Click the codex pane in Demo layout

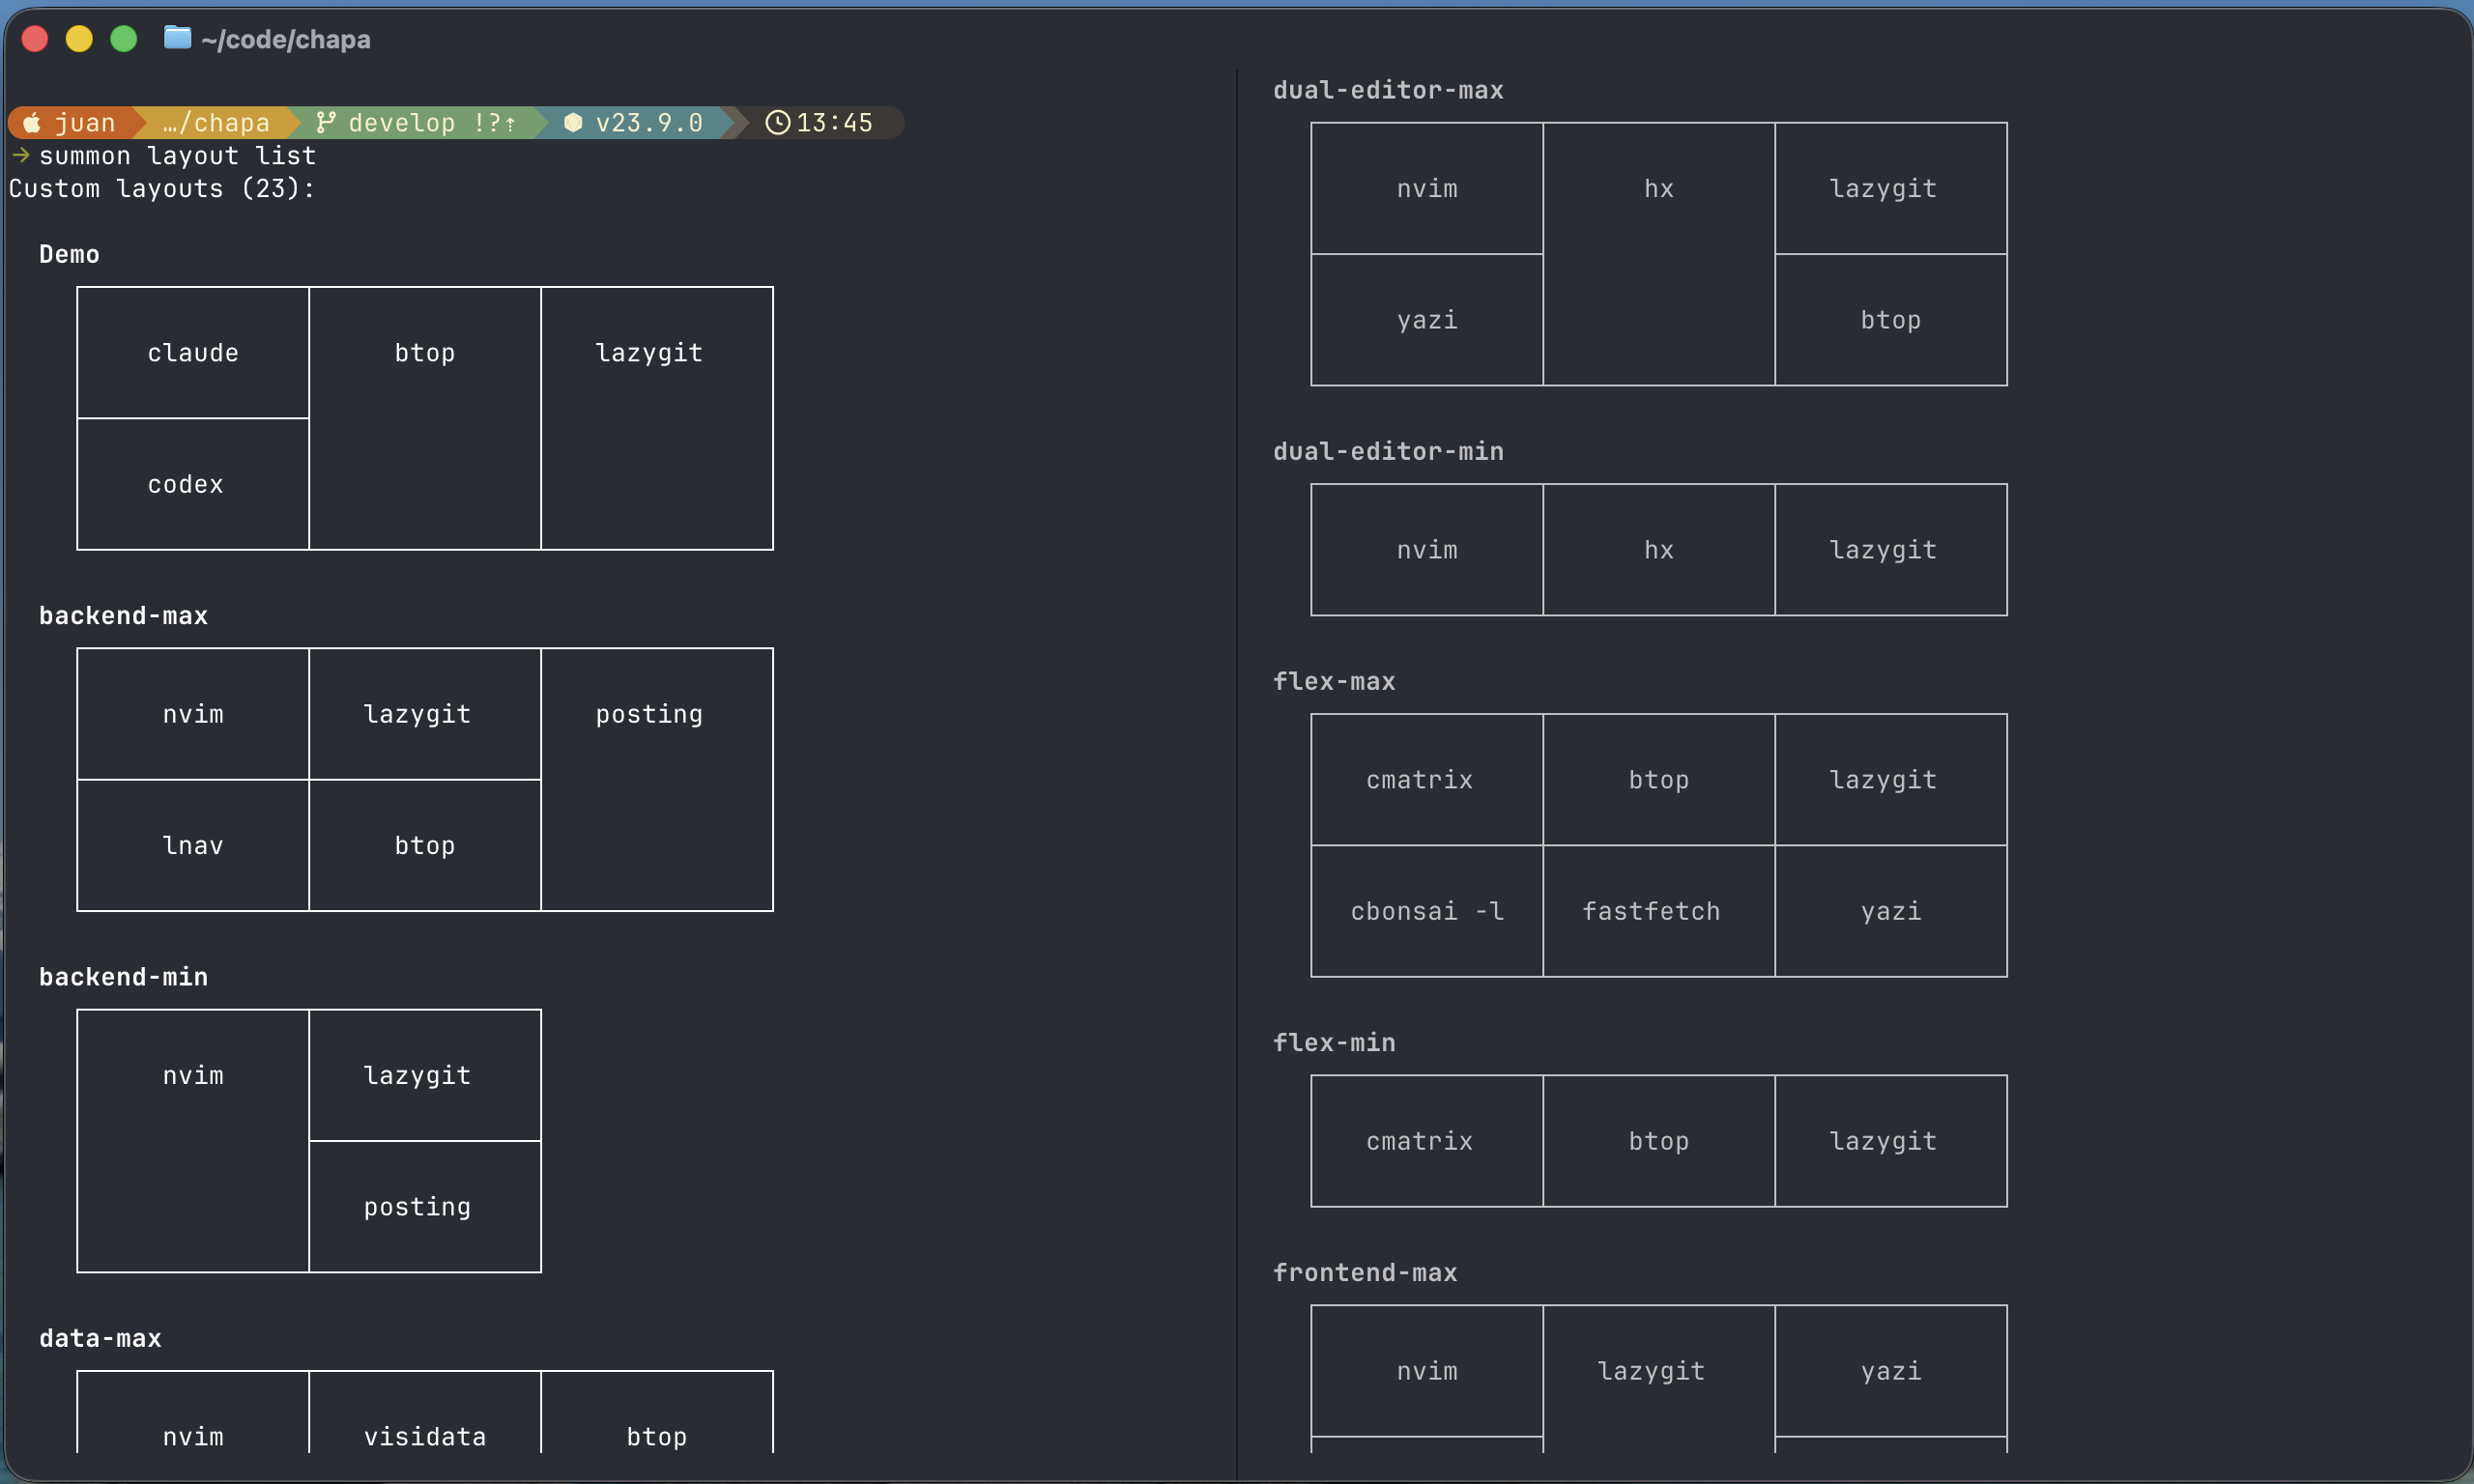186,485
